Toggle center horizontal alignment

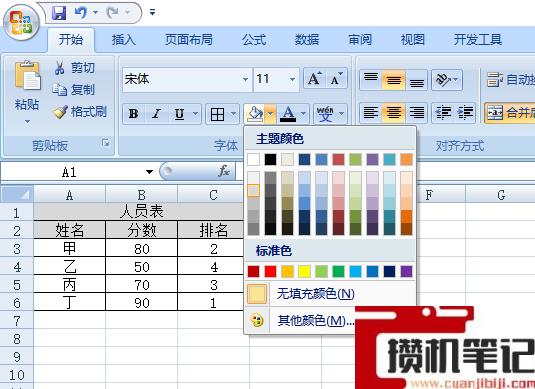point(393,113)
